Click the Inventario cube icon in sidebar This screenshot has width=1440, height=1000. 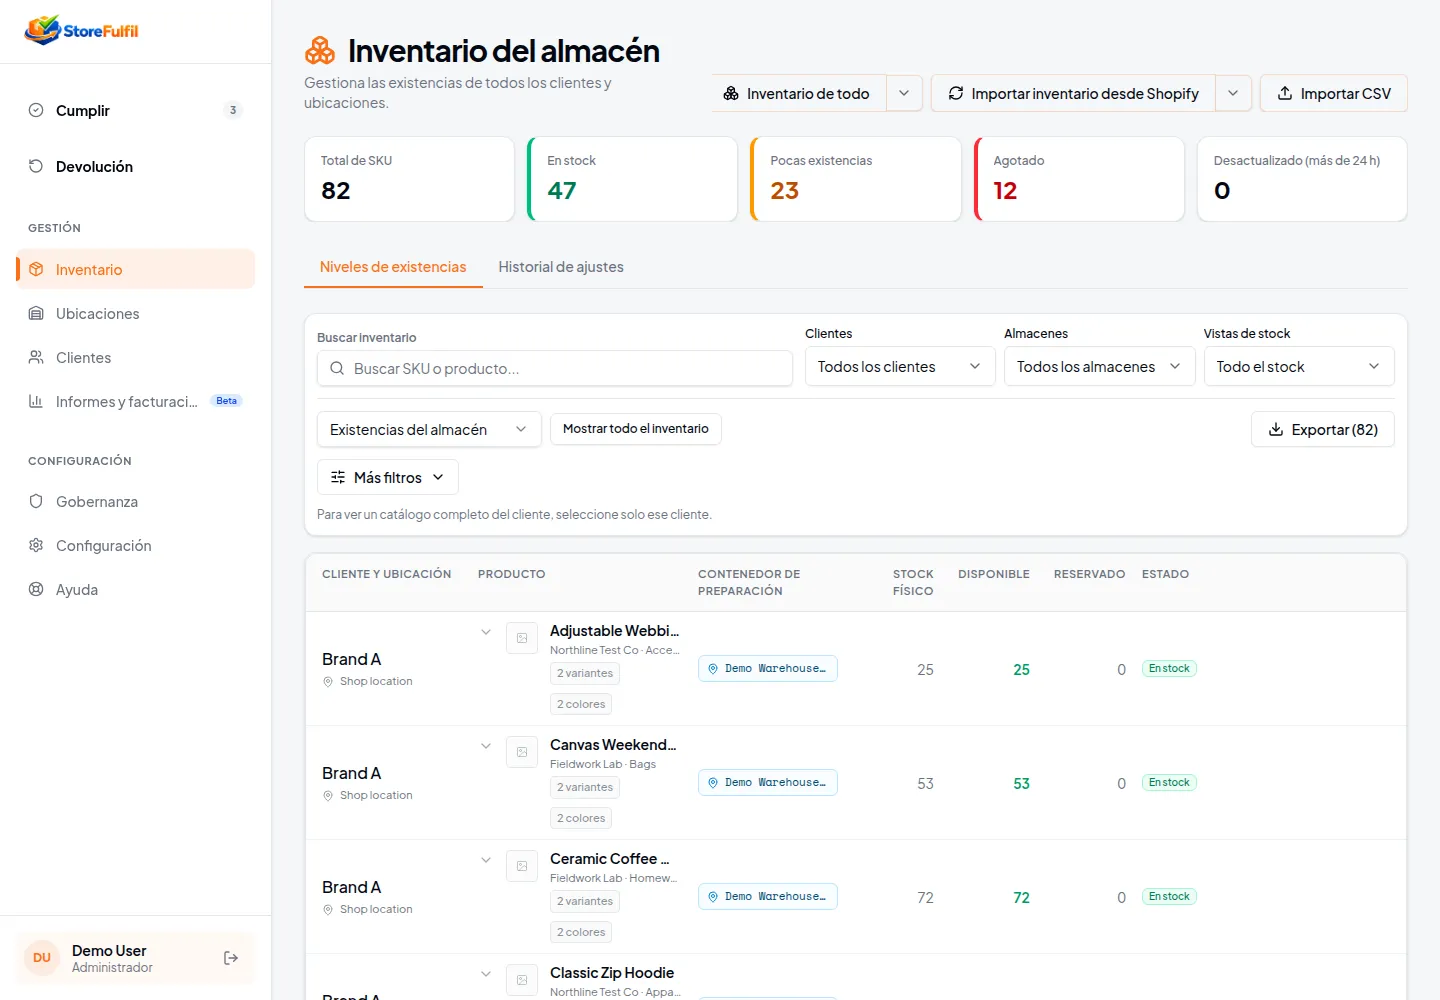pos(36,269)
